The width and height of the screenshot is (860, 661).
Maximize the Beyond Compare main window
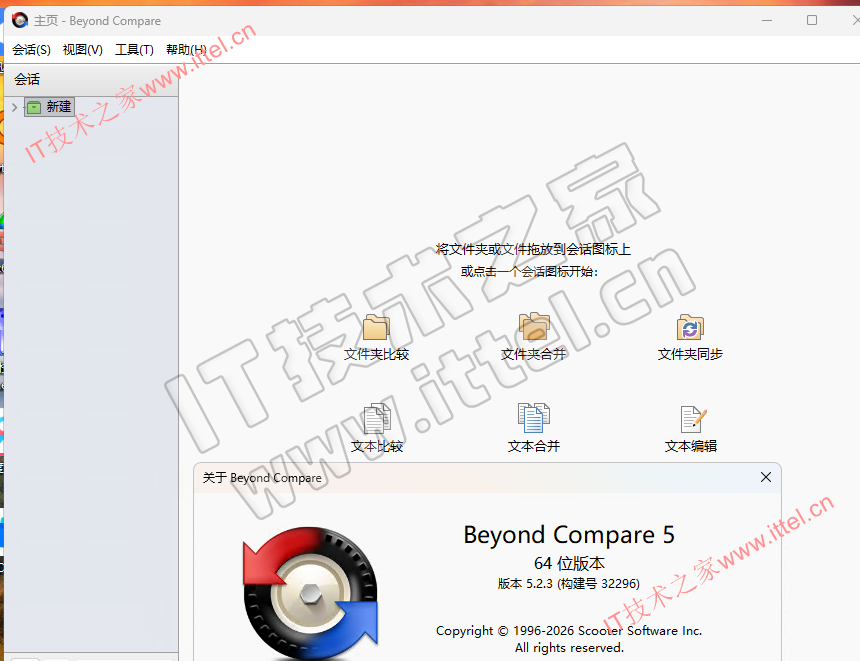click(x=812, y=20)
